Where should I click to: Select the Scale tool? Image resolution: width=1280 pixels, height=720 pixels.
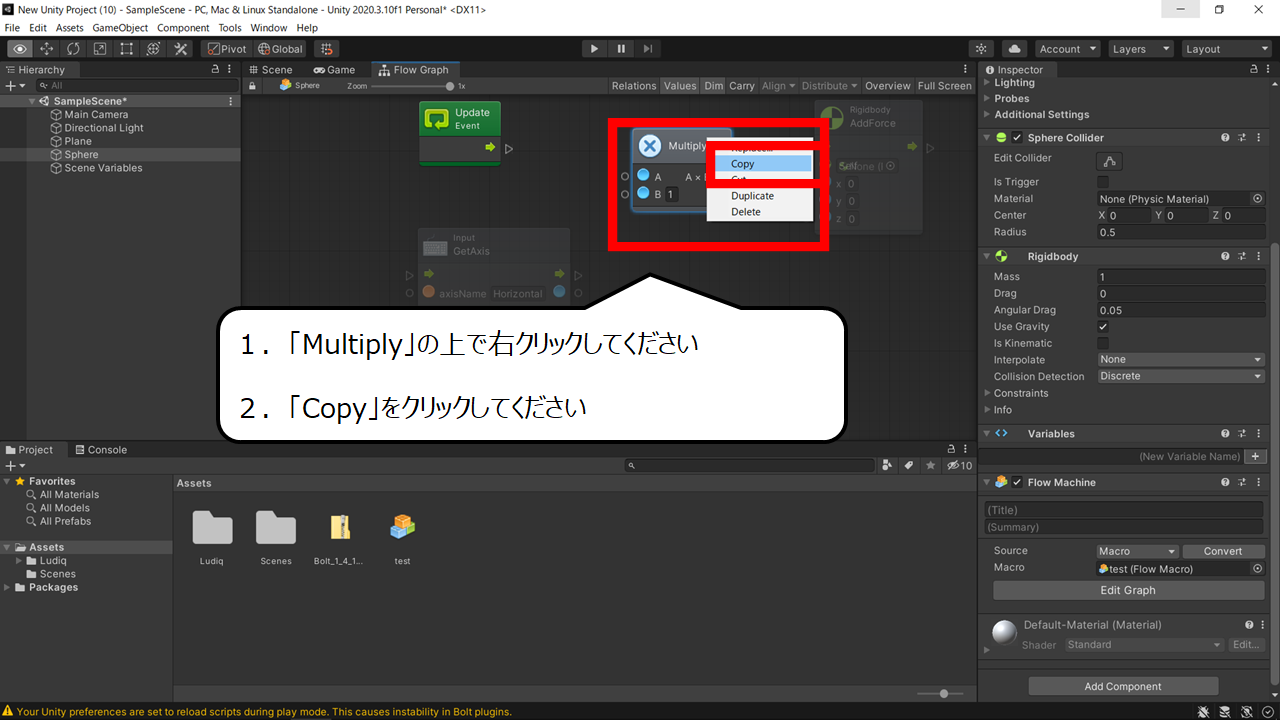[x=100, y=49]
